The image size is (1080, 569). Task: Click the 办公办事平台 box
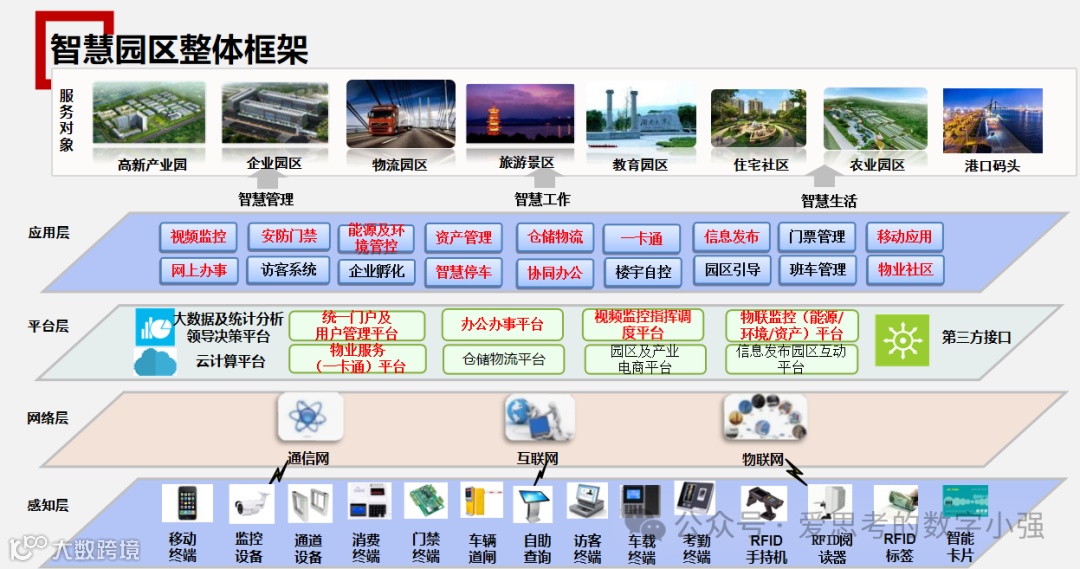point(503,324)
